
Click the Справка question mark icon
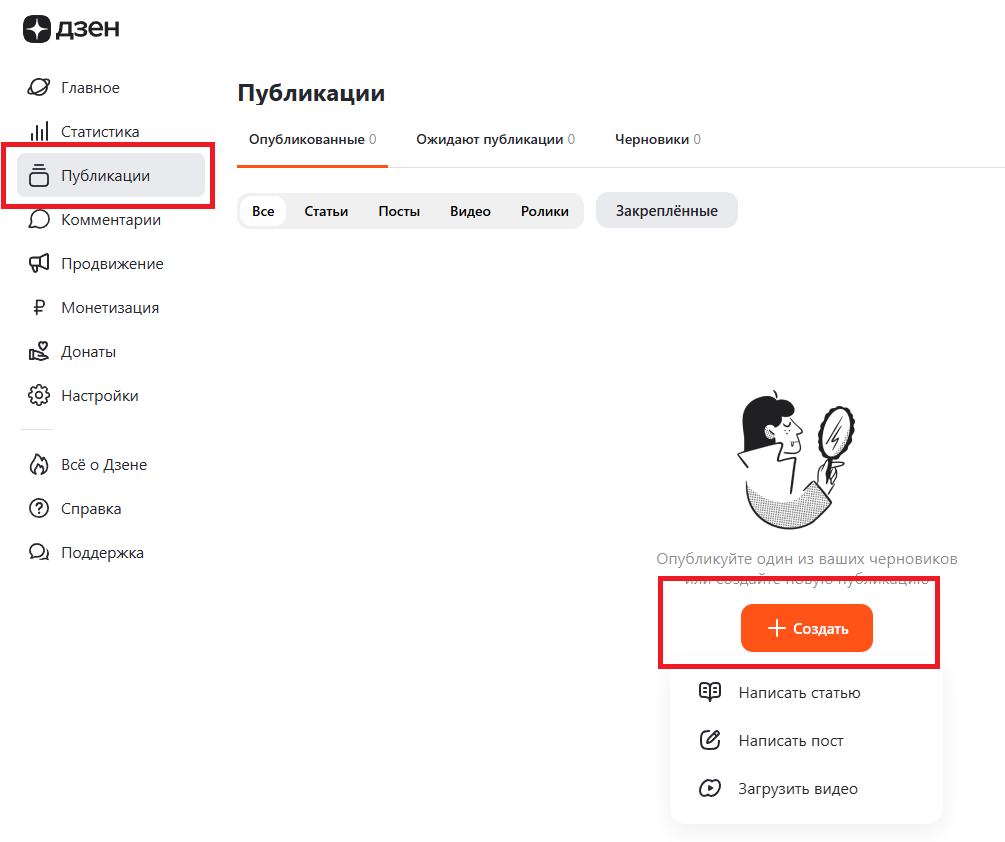pos(37,508)
